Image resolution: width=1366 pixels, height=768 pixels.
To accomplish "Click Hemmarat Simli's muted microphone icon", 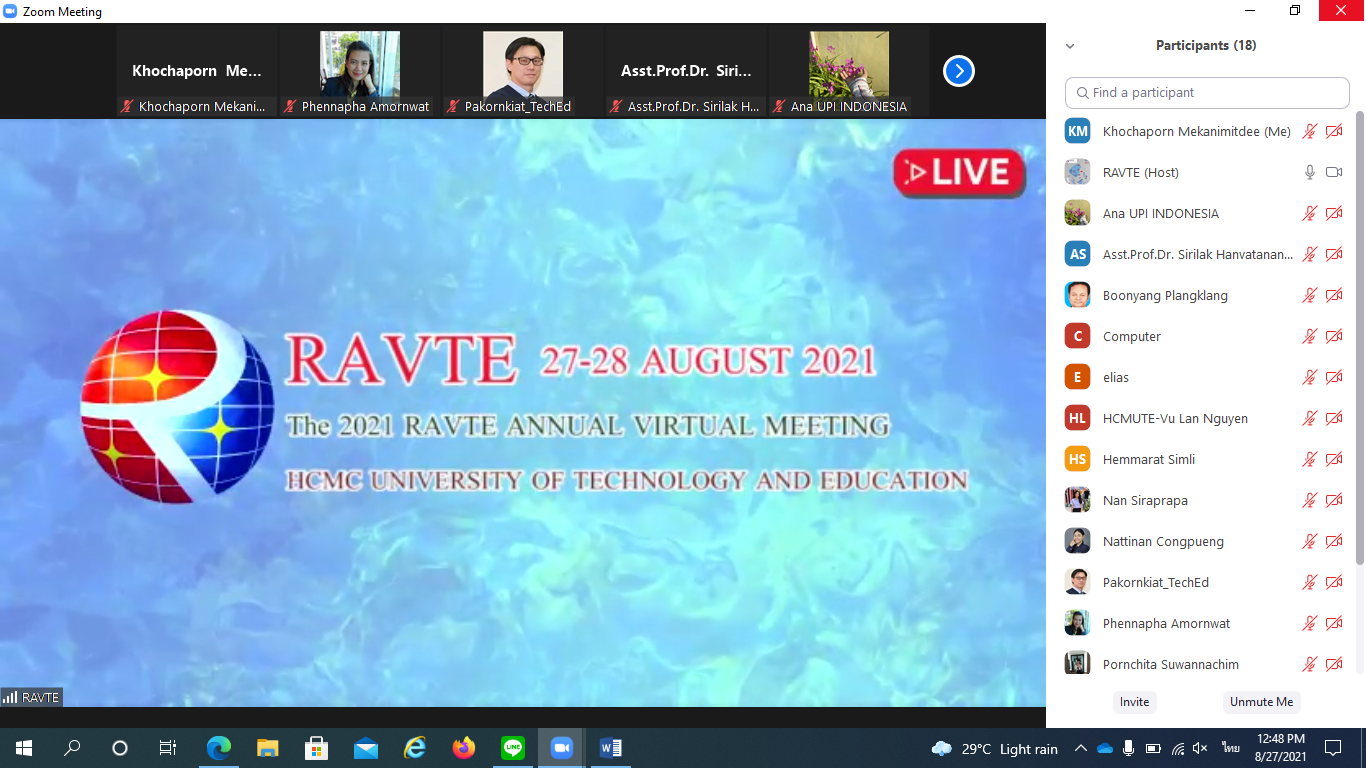I will tap(1310, 459).
